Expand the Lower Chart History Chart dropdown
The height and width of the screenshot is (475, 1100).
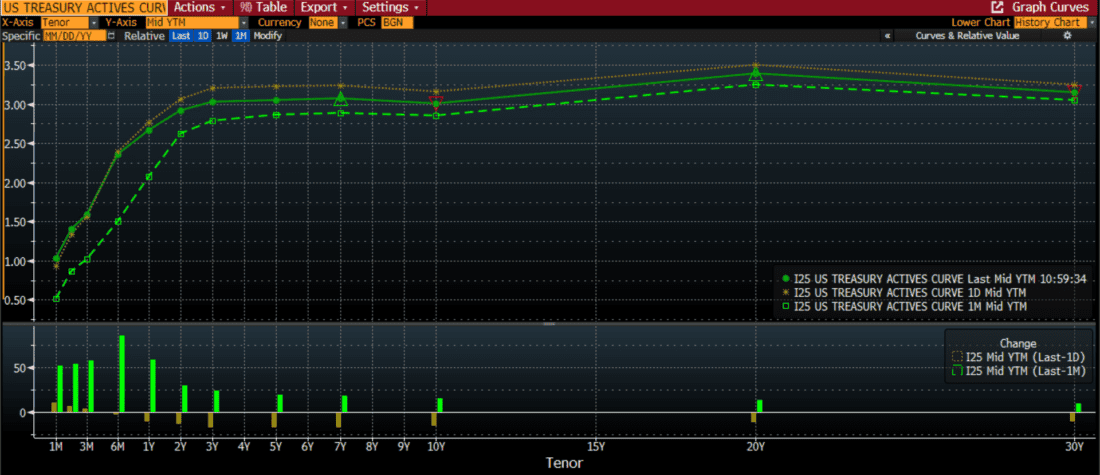pyautogui.click(x=1093, y=22)
